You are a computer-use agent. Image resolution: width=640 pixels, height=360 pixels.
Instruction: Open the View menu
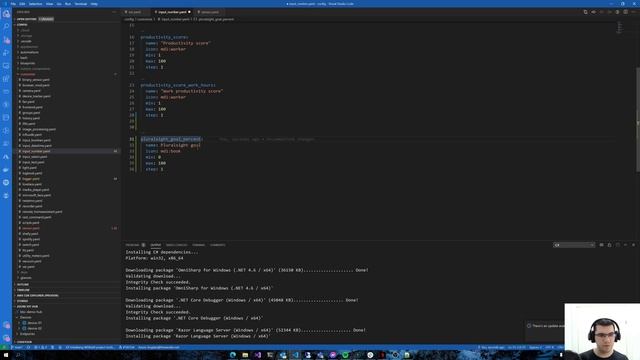pyautogui.click(x=49, y=4)
